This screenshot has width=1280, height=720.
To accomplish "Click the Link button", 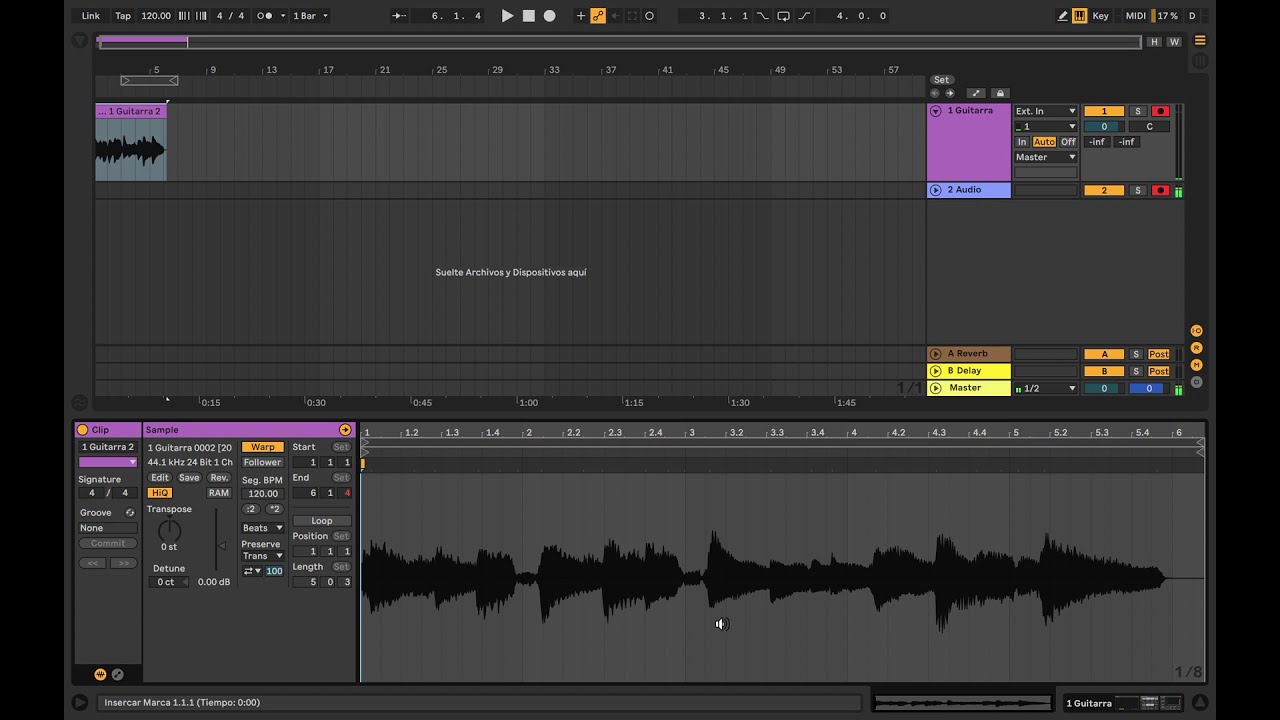I will point(91,16).
